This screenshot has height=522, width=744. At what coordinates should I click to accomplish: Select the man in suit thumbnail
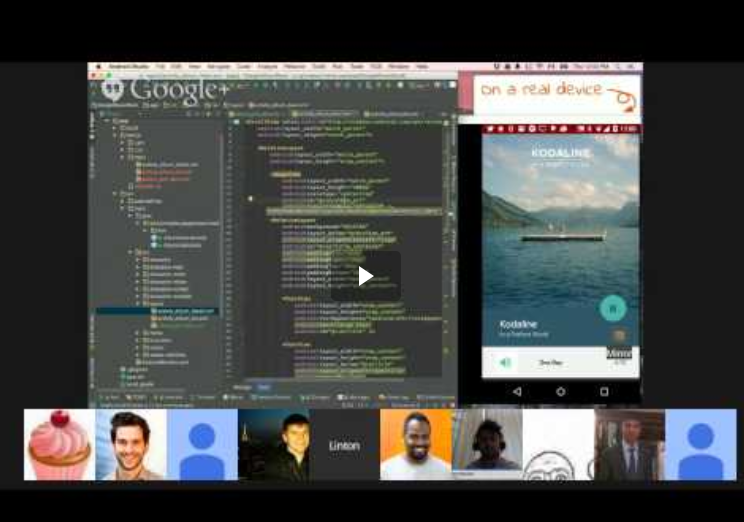click(629, 445)
